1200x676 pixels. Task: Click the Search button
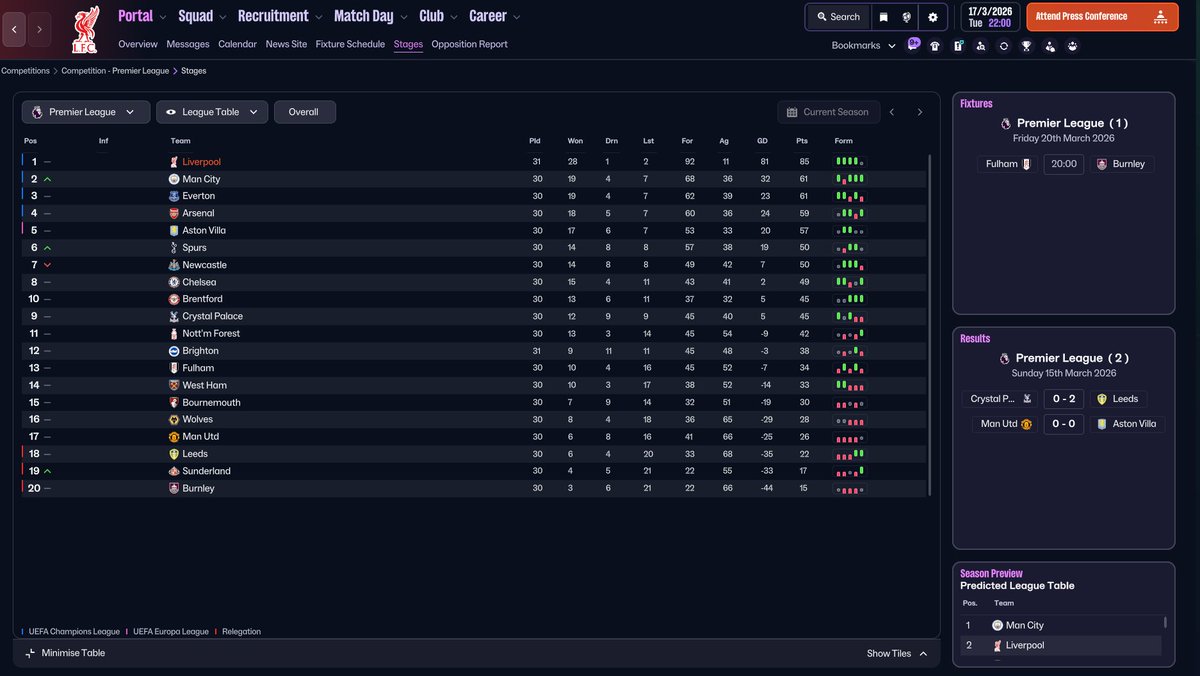click(838, 17)
